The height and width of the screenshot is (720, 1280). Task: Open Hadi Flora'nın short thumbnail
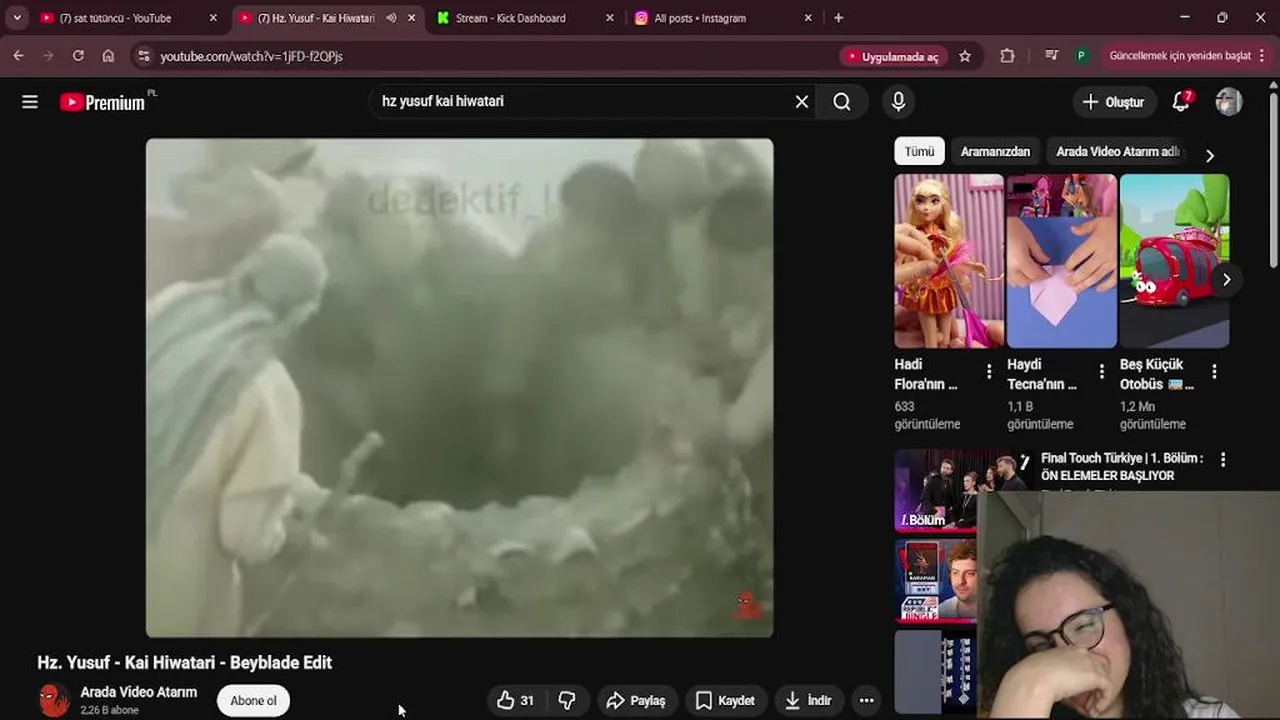coord(949,261)
